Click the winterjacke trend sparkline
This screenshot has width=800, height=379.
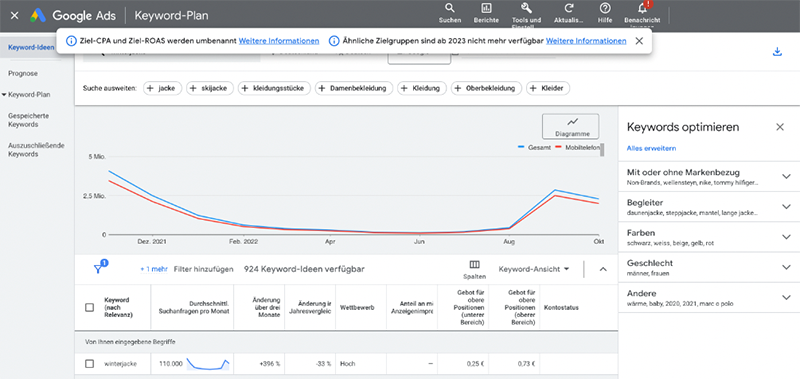208,364
